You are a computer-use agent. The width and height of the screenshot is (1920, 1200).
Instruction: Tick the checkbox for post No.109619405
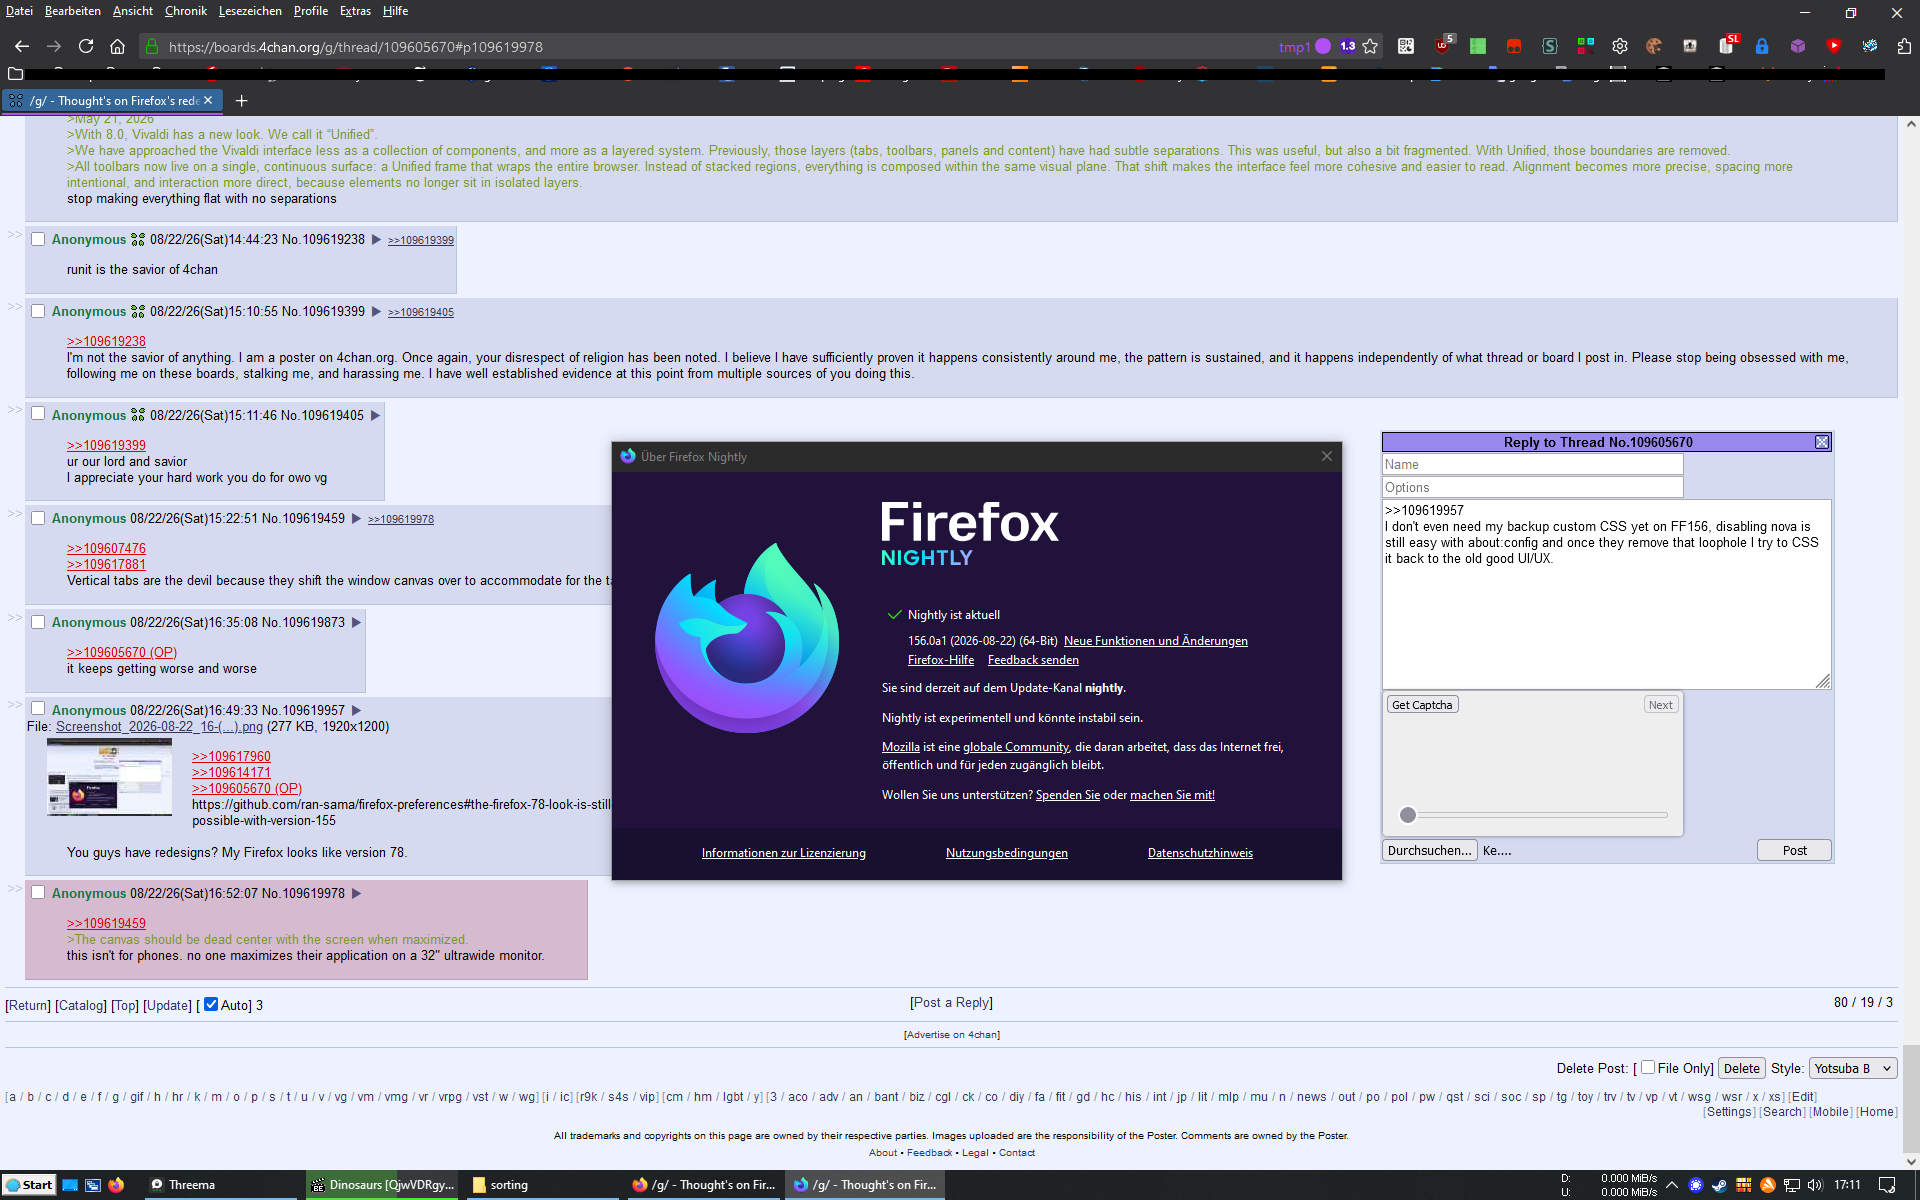pos(38,414)
